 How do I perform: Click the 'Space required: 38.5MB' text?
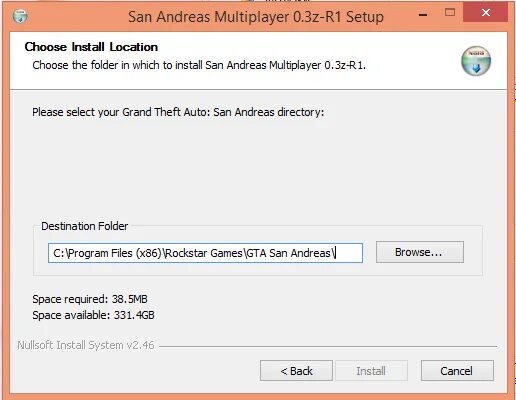[90, 299]
